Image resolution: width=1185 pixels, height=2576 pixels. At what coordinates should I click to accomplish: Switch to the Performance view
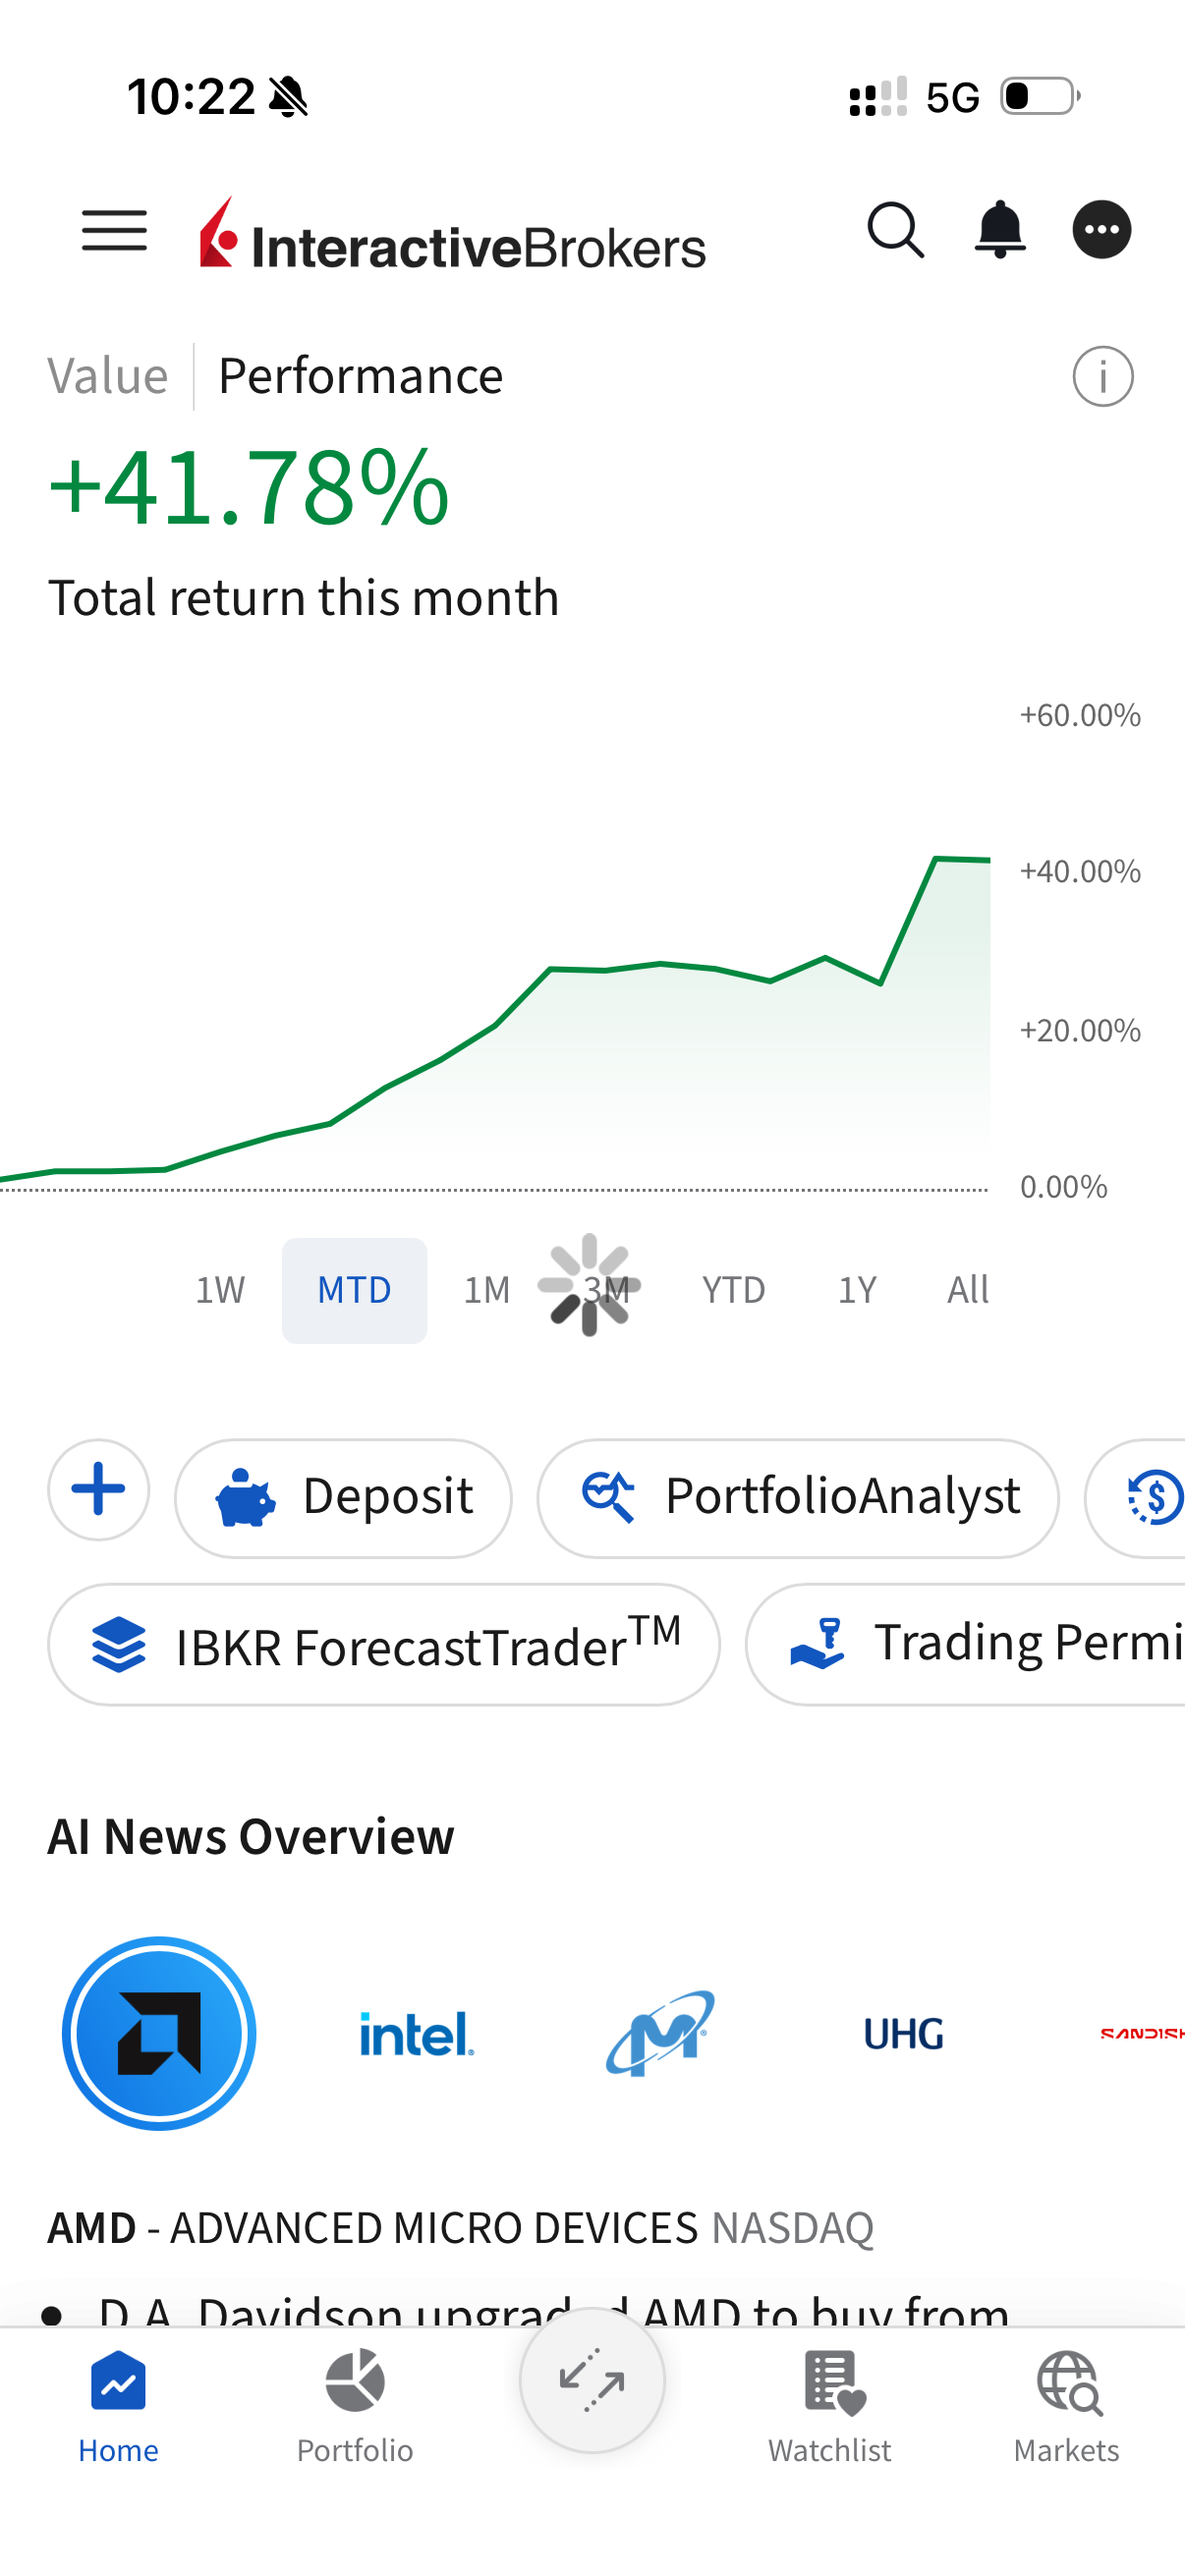(x=360, y=377)
